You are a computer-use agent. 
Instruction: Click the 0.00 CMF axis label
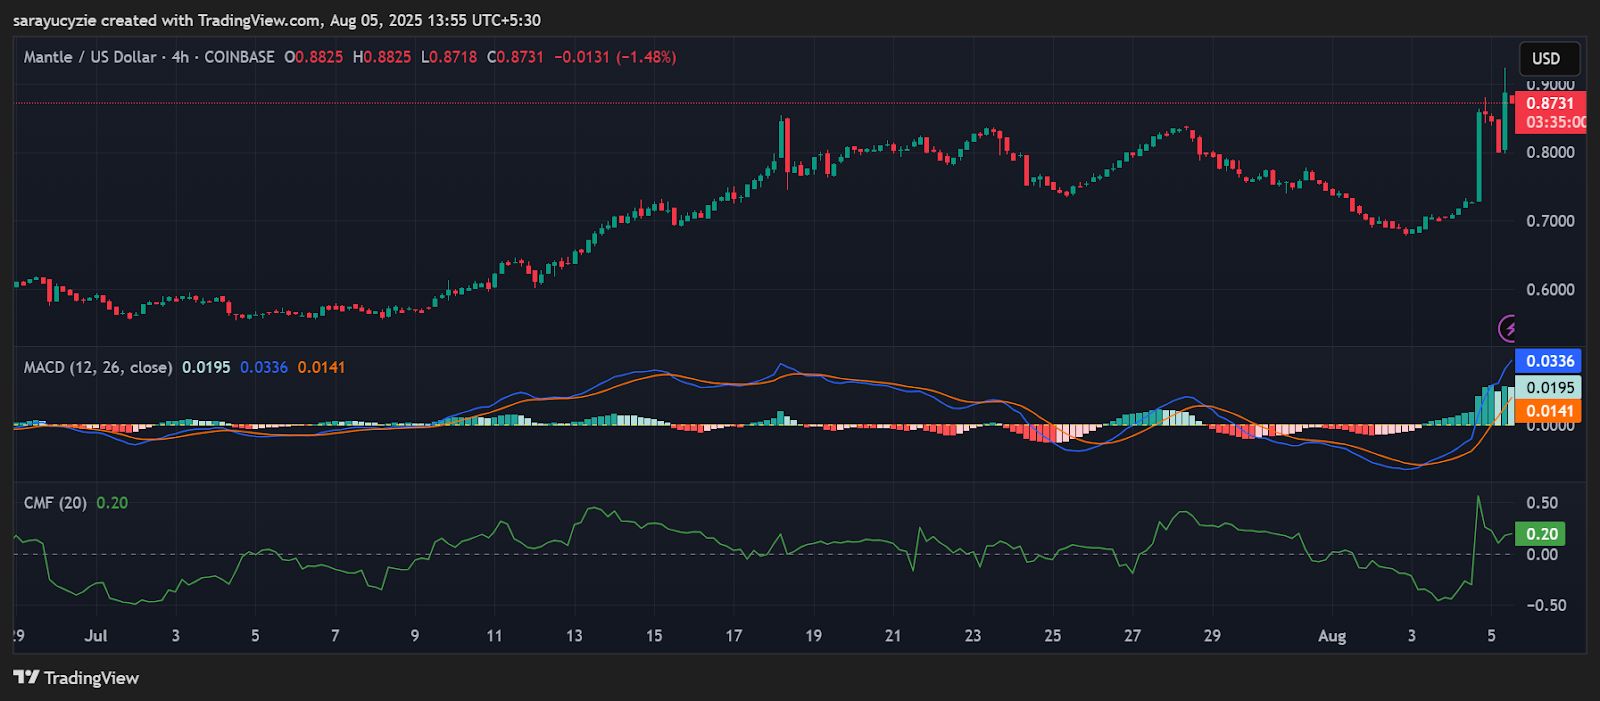pos(1542,554)
